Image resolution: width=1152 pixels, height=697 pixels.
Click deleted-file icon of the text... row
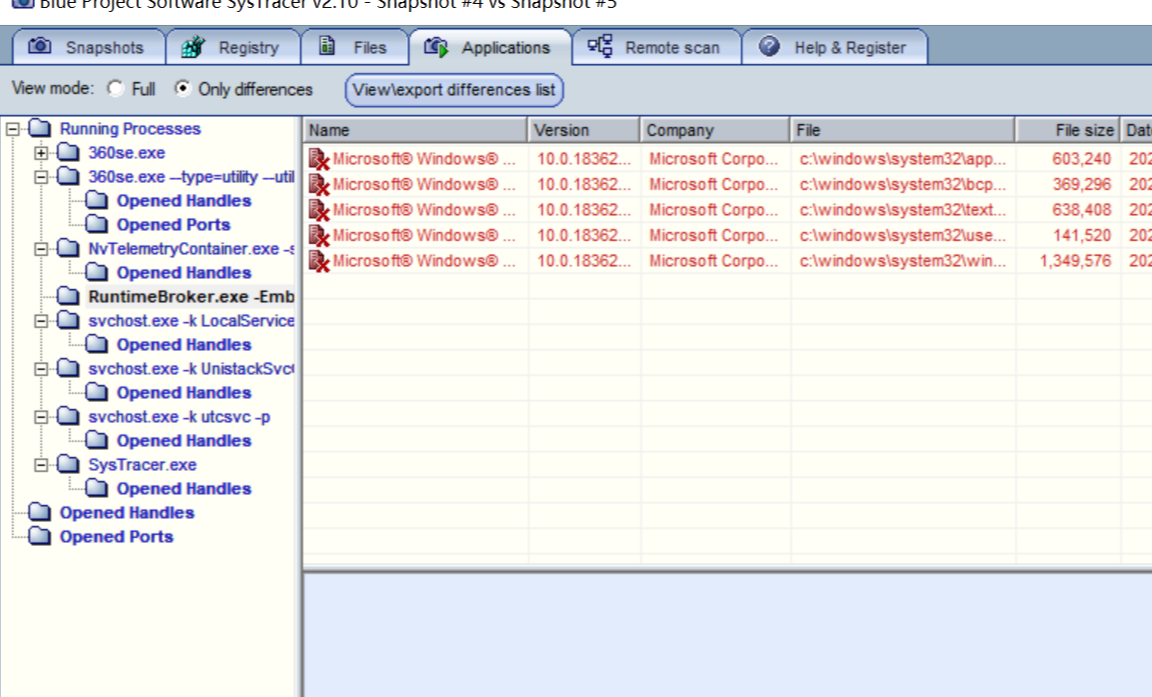(319, 210)
